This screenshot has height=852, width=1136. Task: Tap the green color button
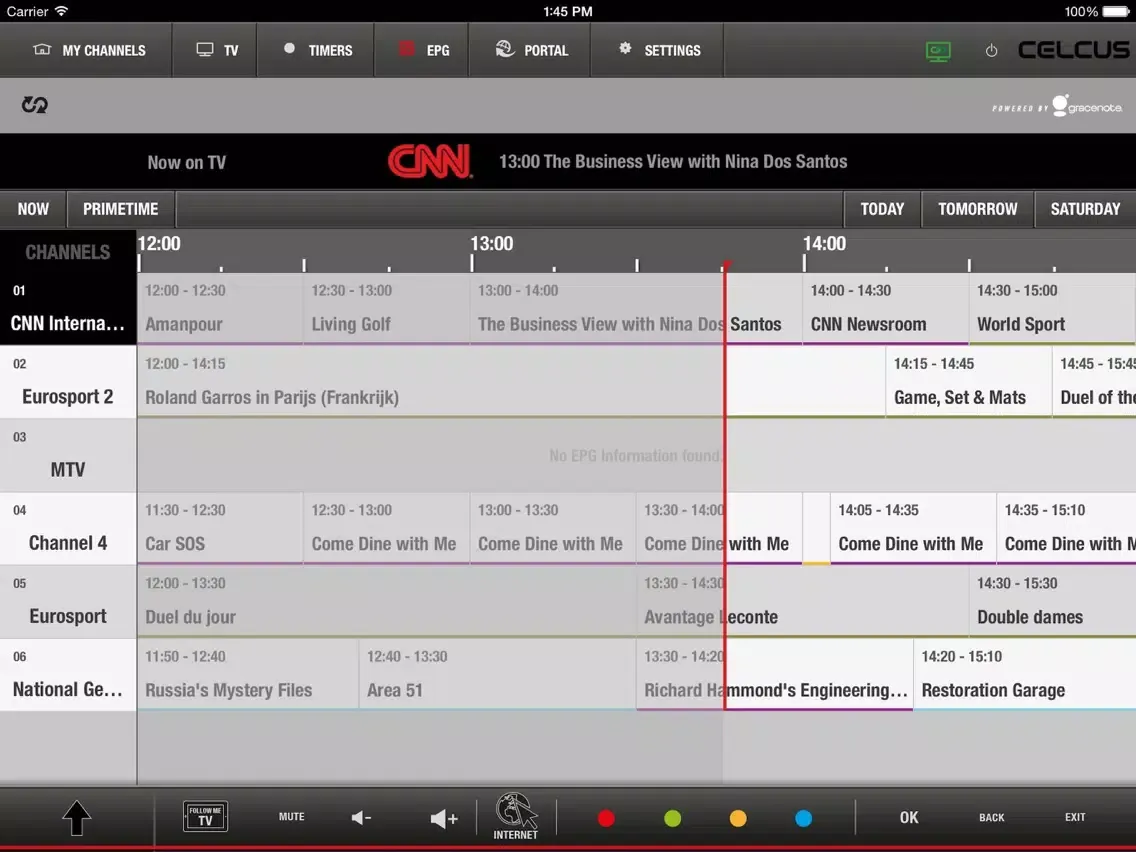[x=672, y=818]
